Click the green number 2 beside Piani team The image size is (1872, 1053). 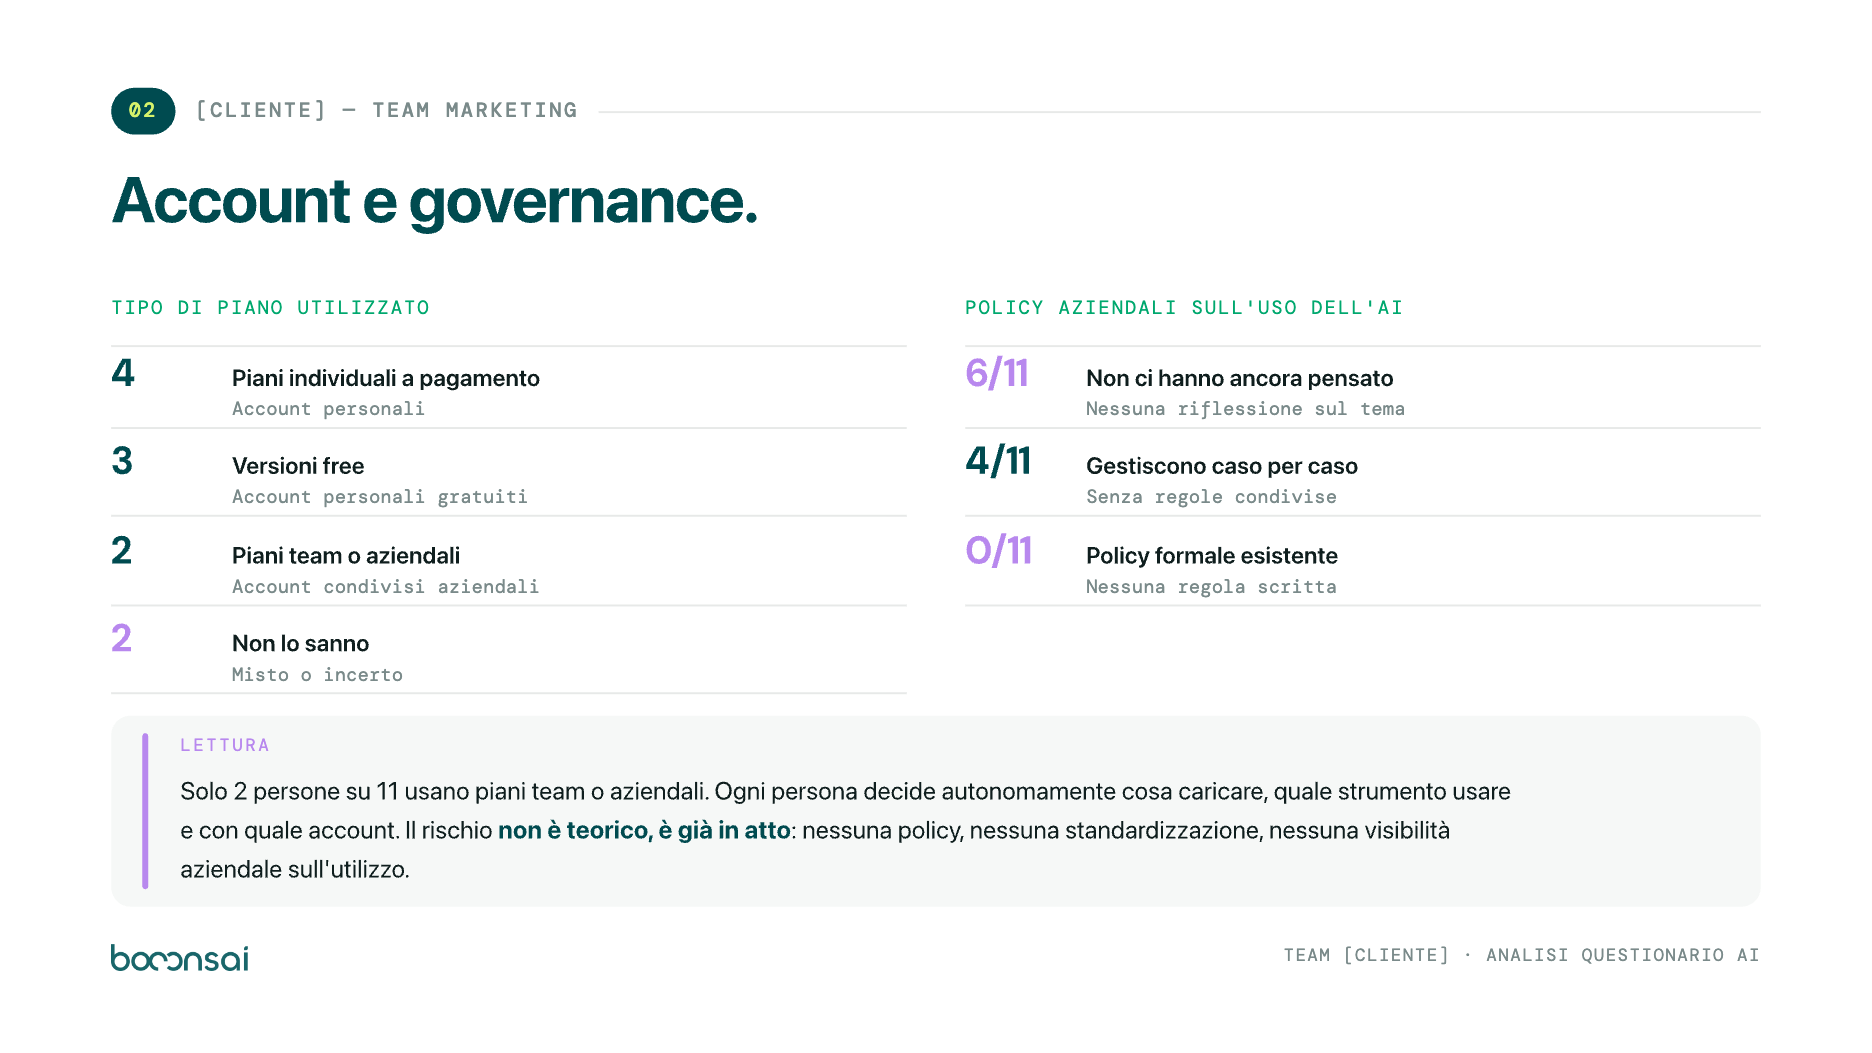click(121, 550)
